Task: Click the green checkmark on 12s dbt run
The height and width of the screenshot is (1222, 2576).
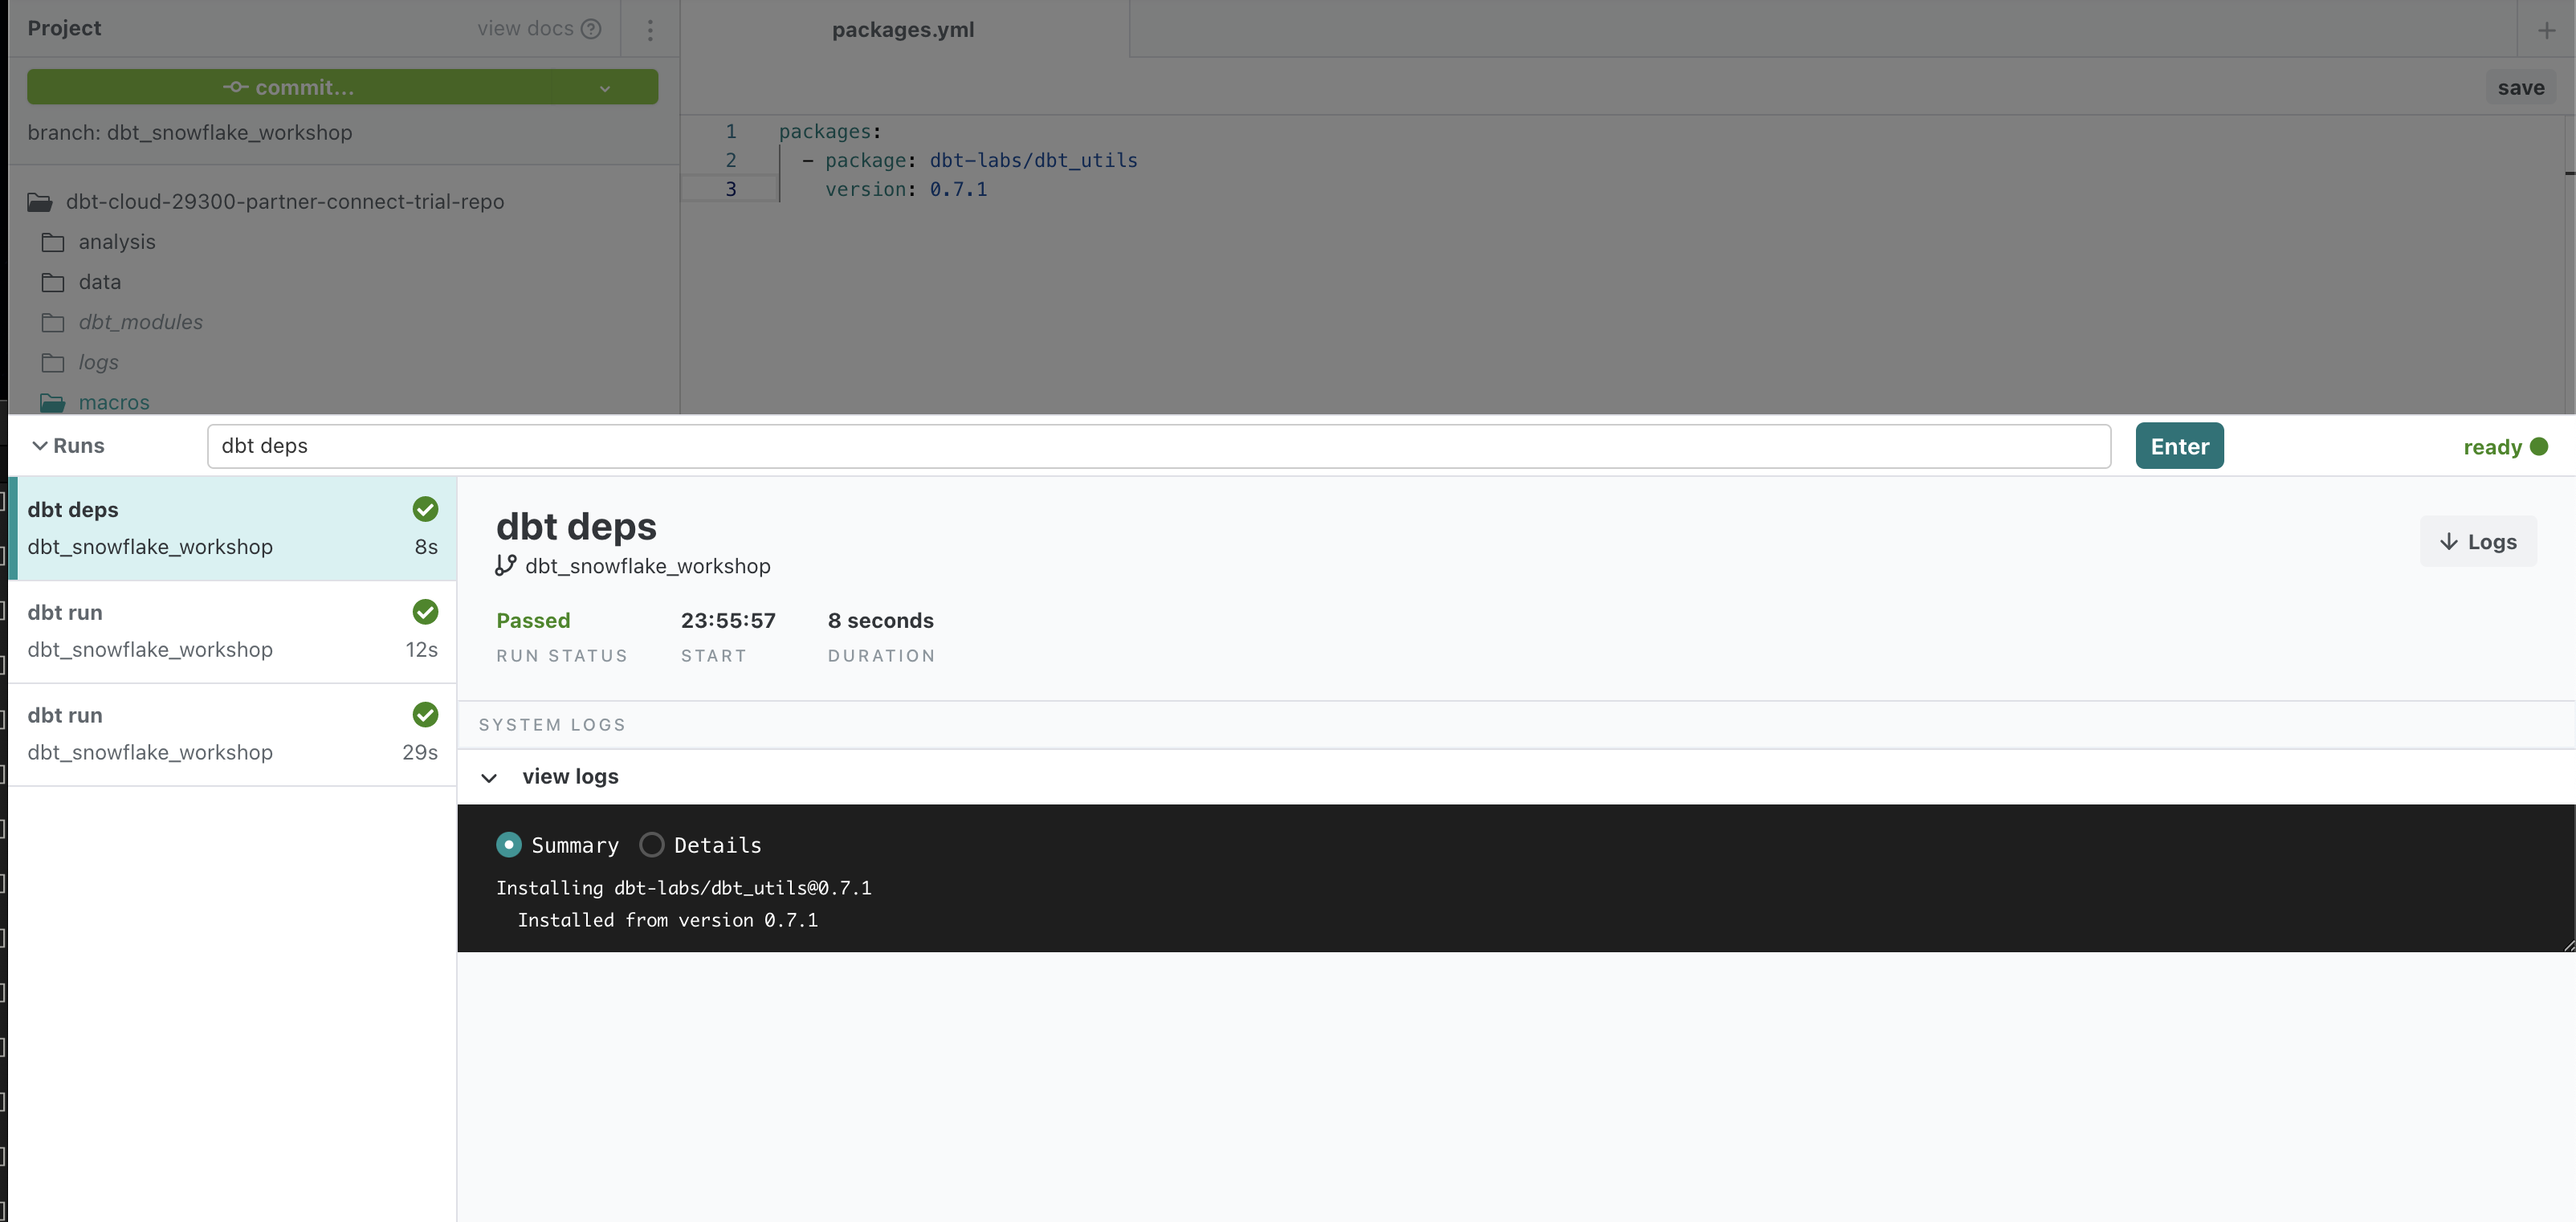Action: 425,612
